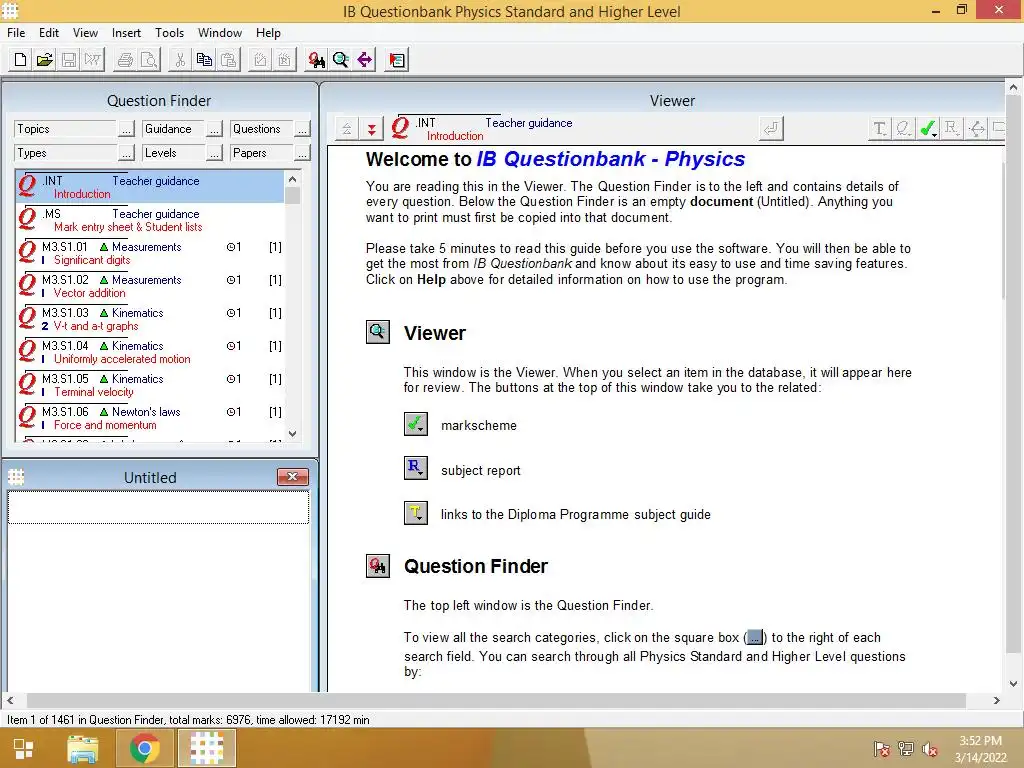Click the red arrow document toolbar icon

396,60
